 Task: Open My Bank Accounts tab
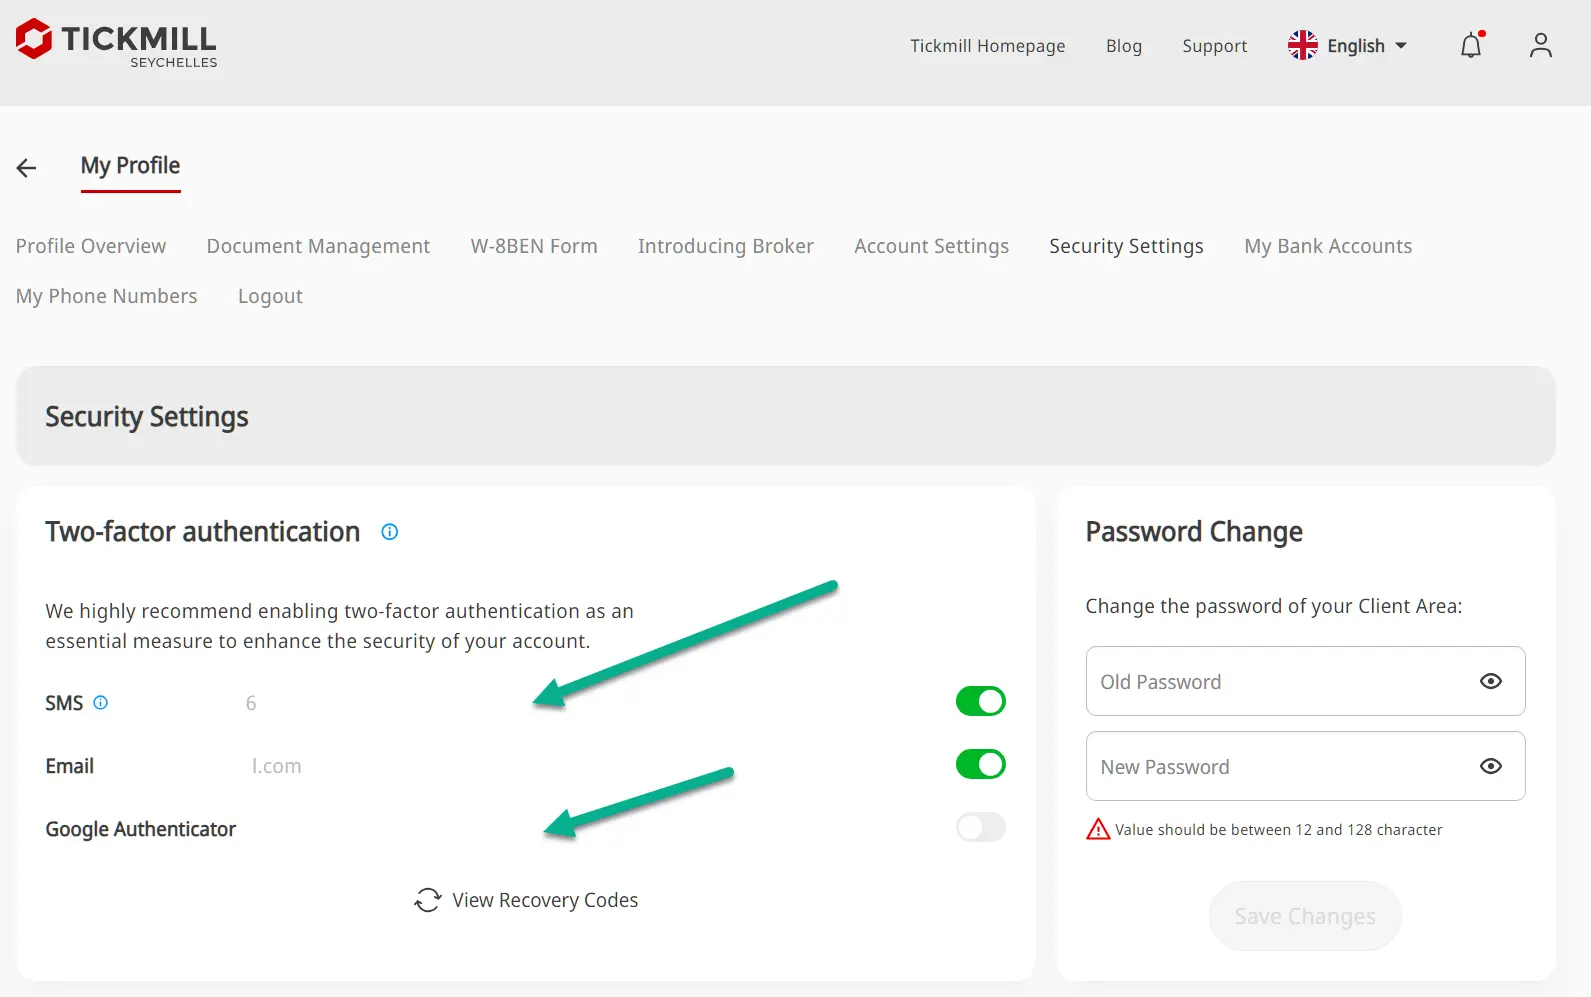click(x=1328, y=246)
